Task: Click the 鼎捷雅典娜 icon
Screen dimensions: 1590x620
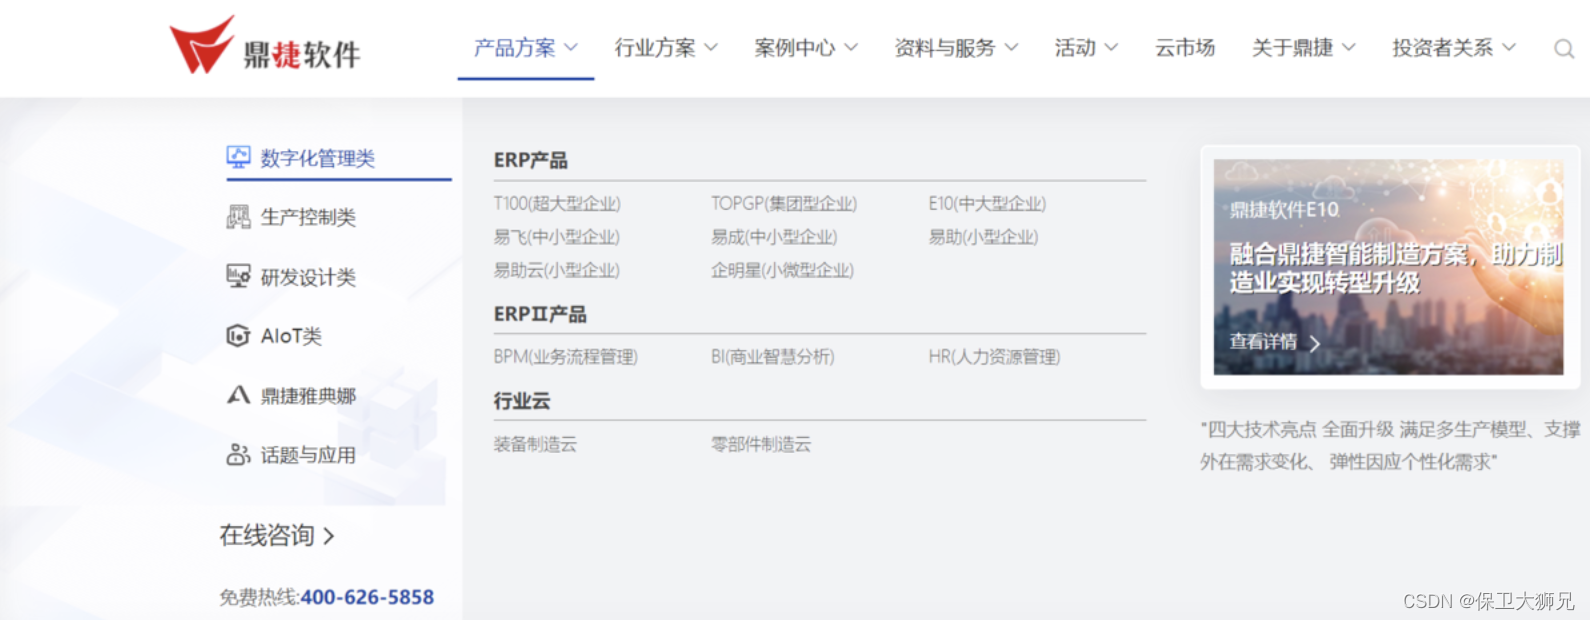Action: pyautogui.click(x=238, y=395)
